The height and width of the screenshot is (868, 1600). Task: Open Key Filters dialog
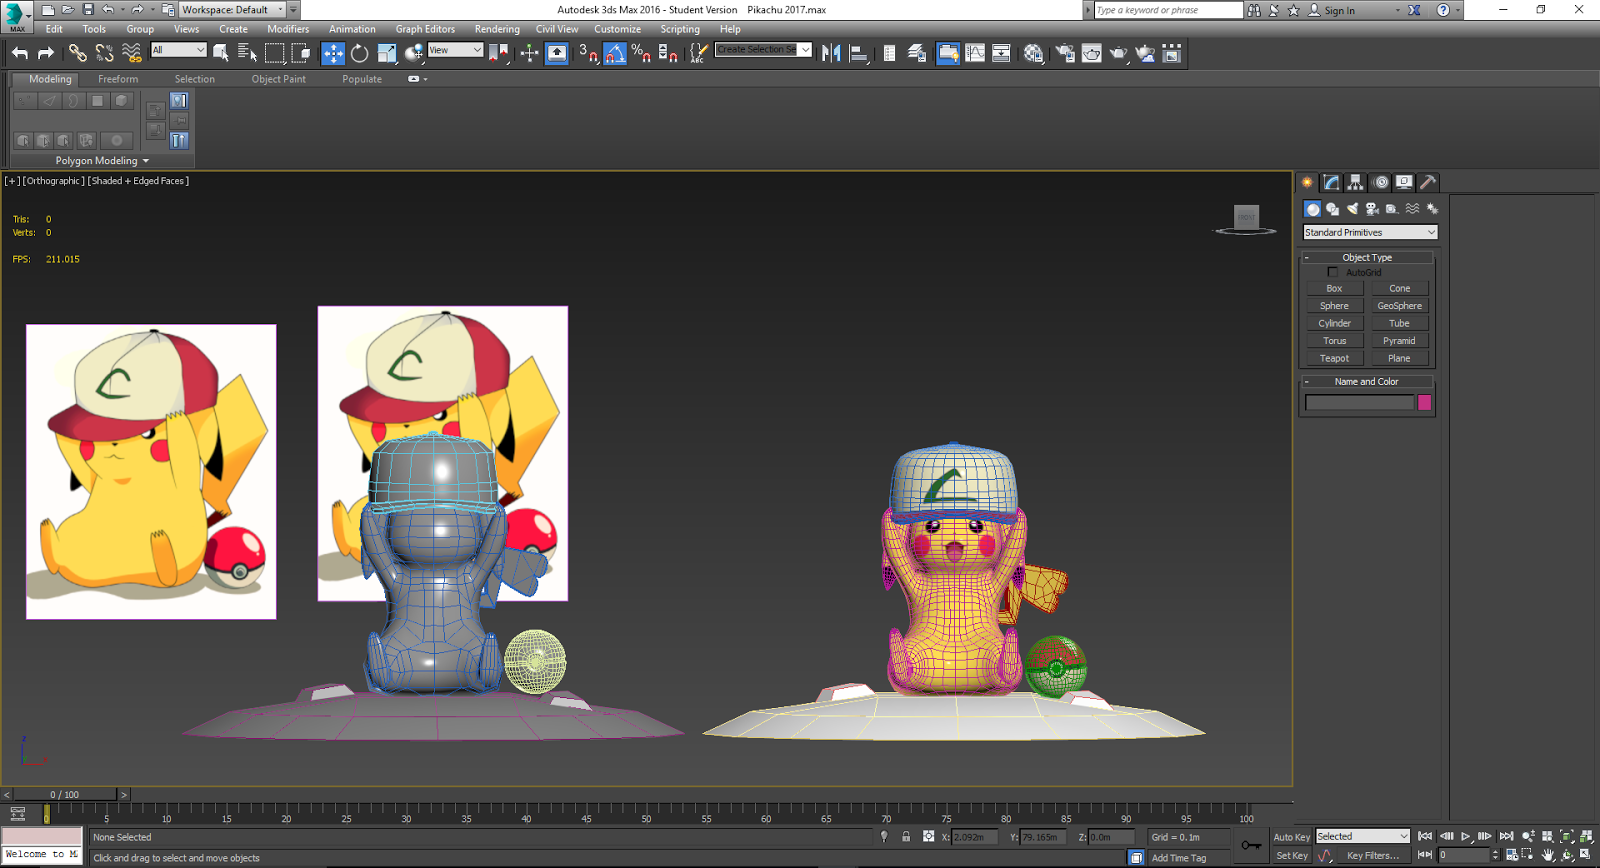click(x=1372, y=856)
